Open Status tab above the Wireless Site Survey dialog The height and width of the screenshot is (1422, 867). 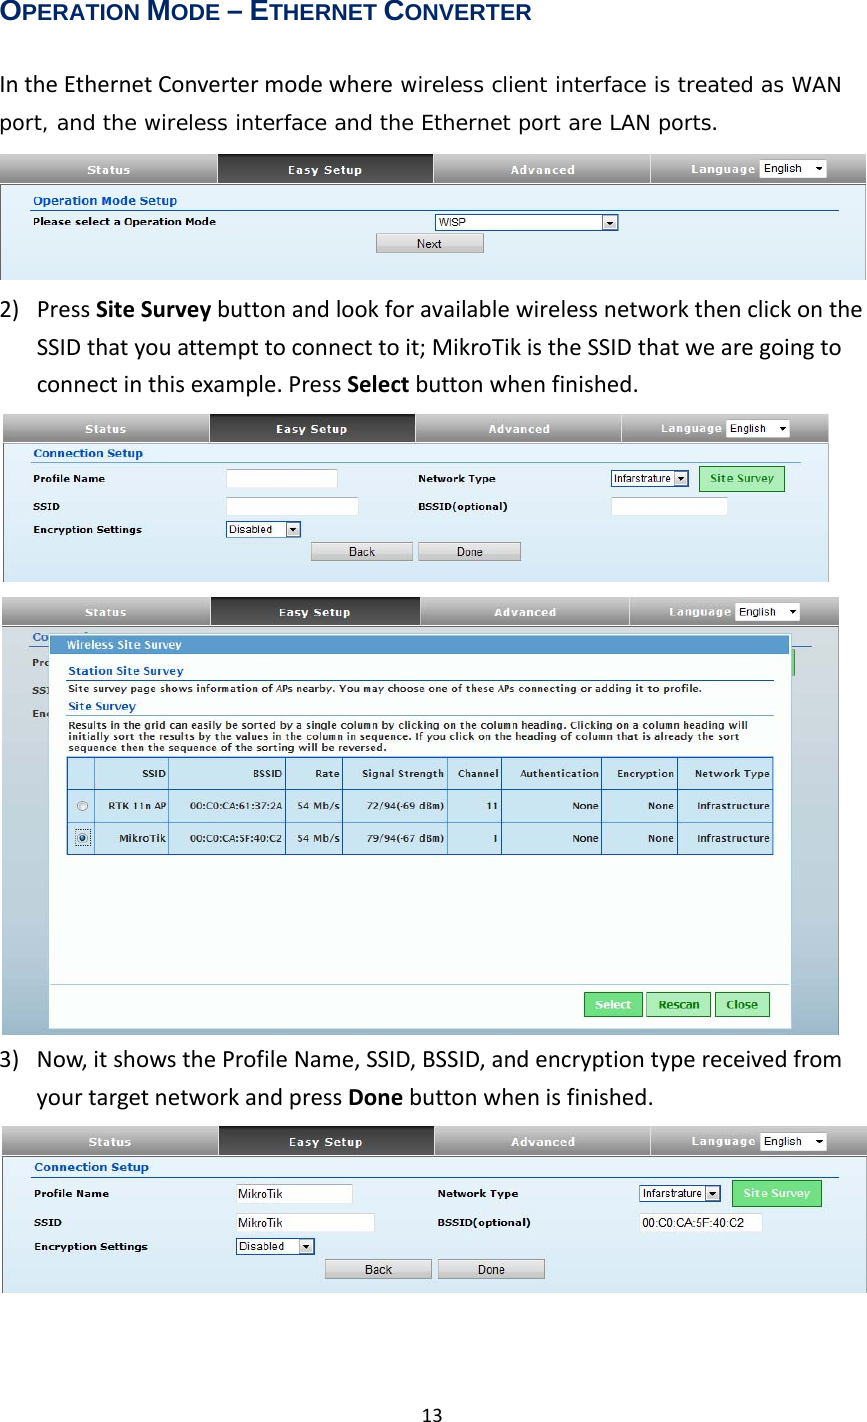(106, 611)
